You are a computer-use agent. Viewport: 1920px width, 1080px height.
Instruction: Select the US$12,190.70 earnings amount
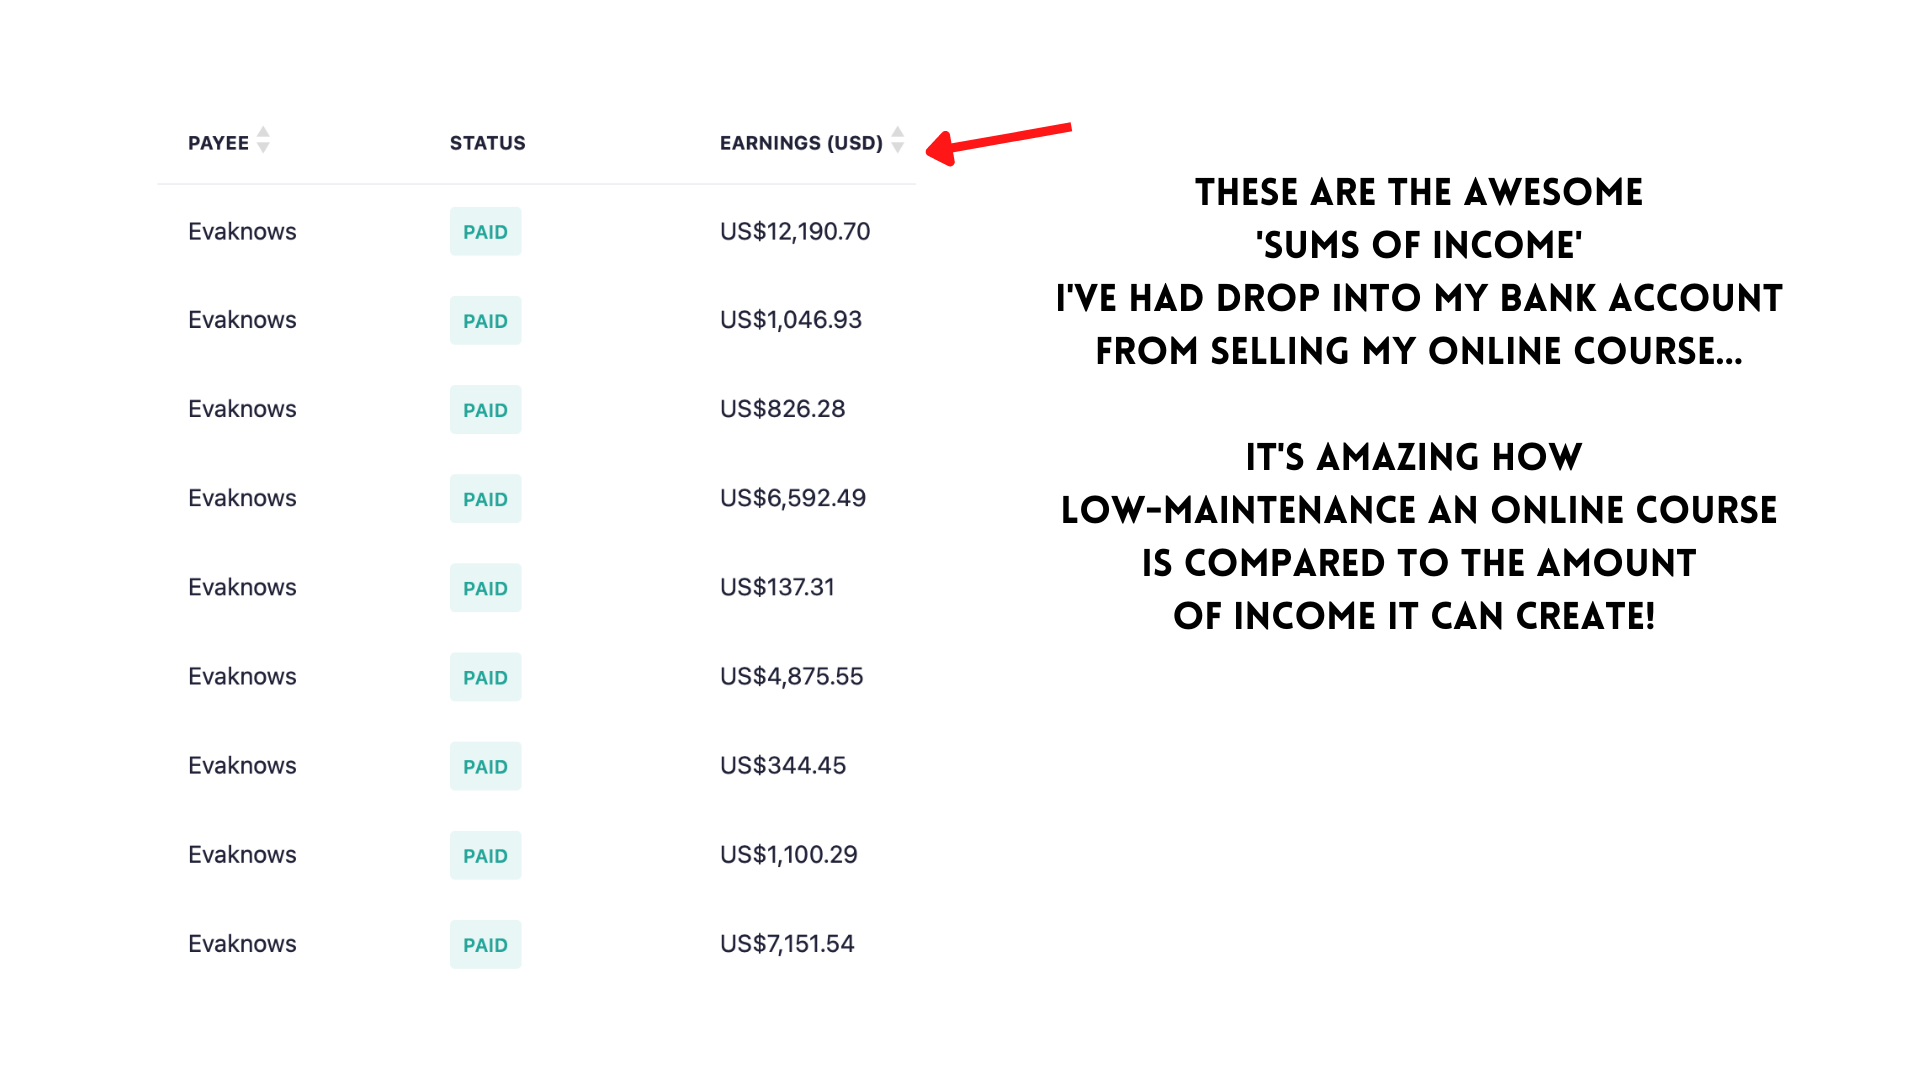(x=795, y=232)
